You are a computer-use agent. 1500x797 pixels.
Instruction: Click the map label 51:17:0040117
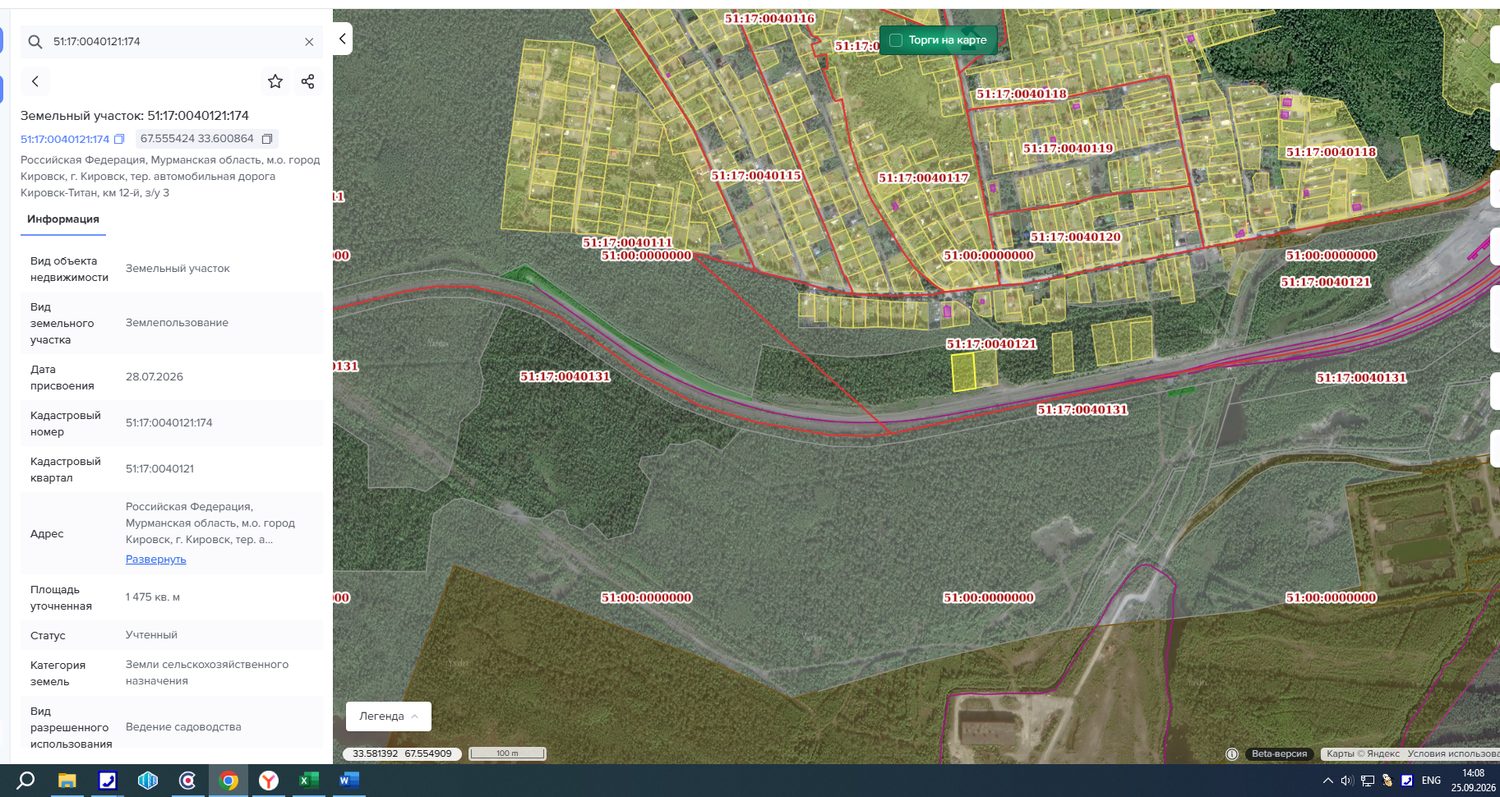pos(923,178)
